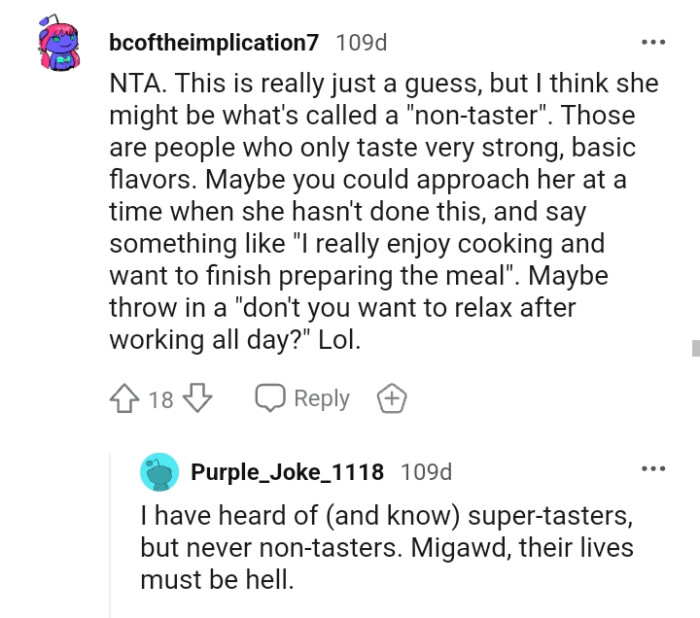
Task: Click the vote score showing 18
Action: (x=160, y=400)
